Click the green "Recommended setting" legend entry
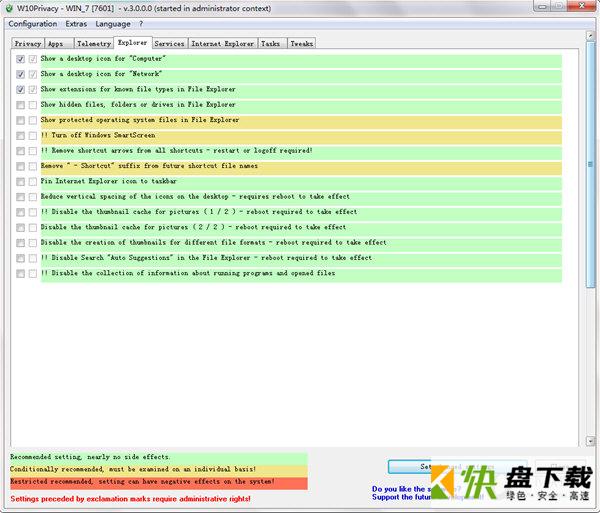The image size is (600, 513). [159, 457]
